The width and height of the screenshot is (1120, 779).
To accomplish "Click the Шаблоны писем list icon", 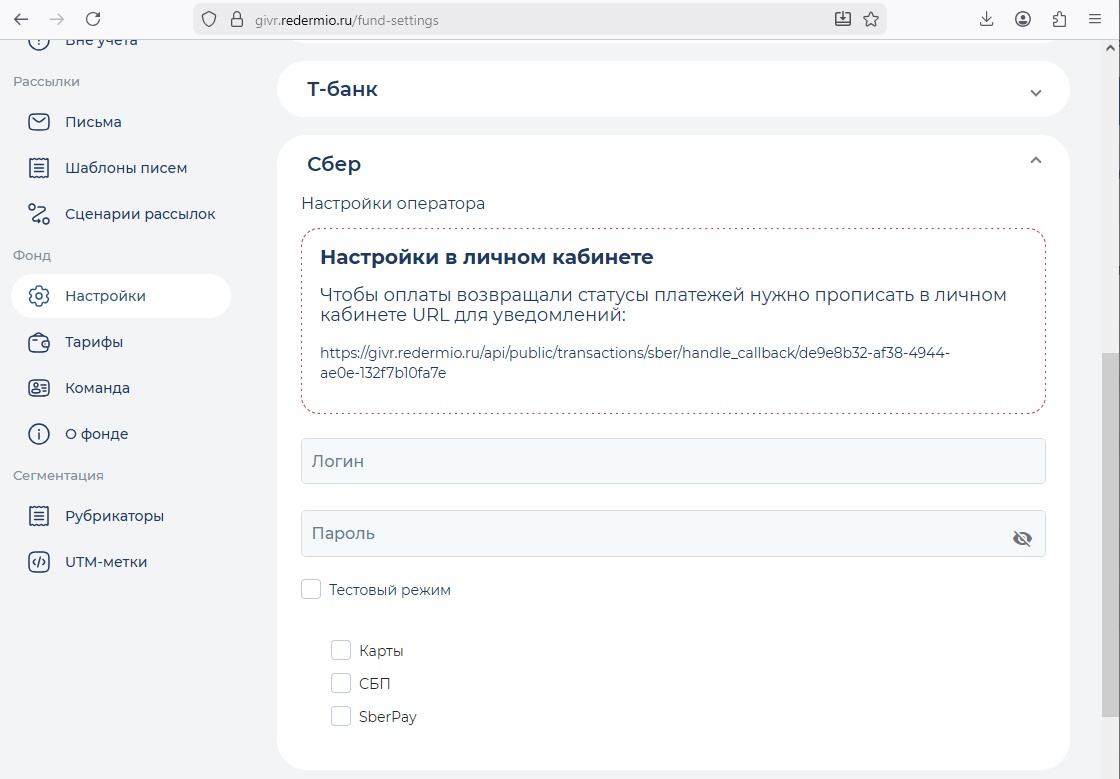I will coord(39,168).
